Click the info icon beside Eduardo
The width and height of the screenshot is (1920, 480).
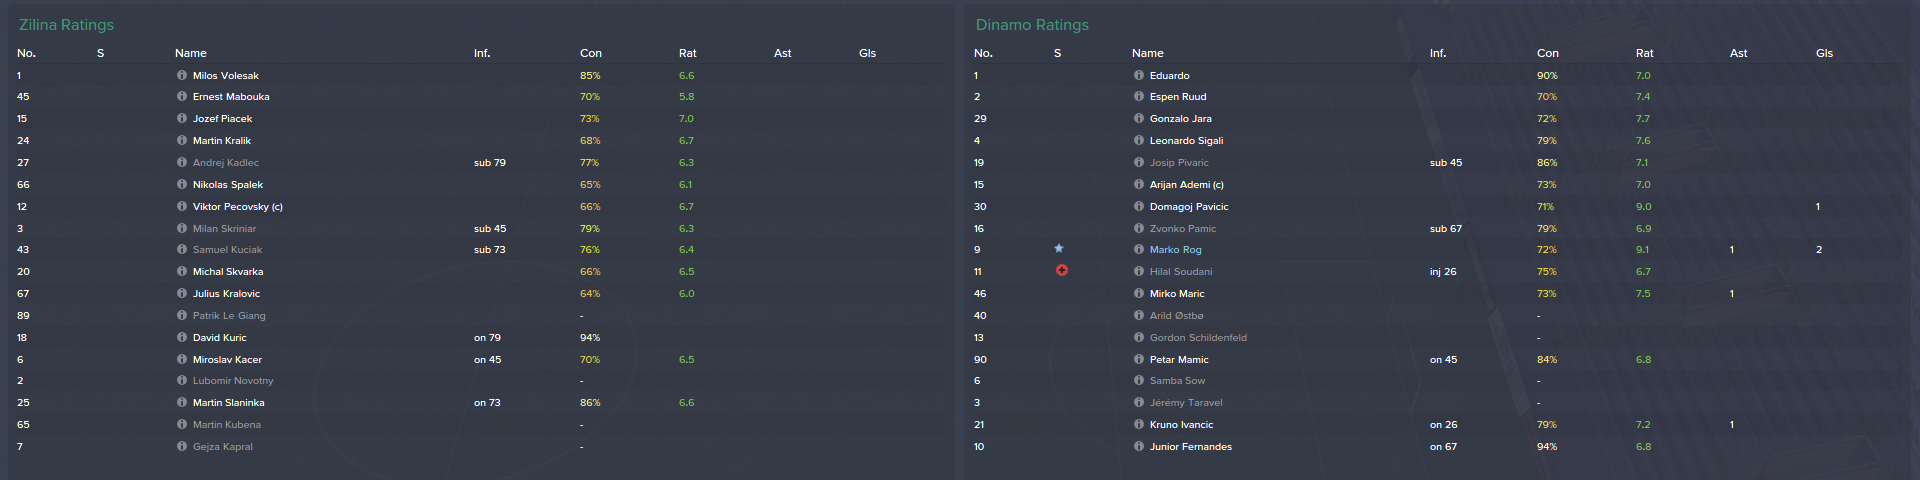pyautogui.click(x=1139, y=75)
